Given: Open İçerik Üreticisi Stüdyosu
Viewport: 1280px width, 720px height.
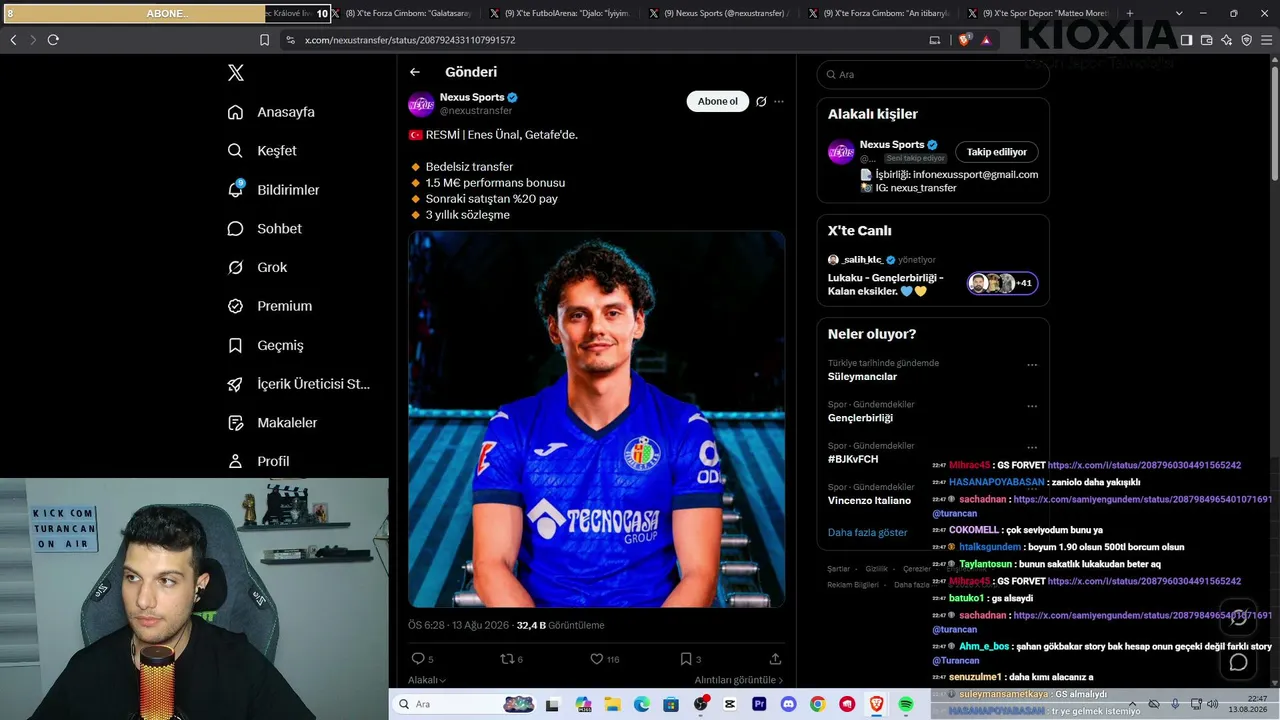Looking at the screenshot, I should (x=299, y=384).
